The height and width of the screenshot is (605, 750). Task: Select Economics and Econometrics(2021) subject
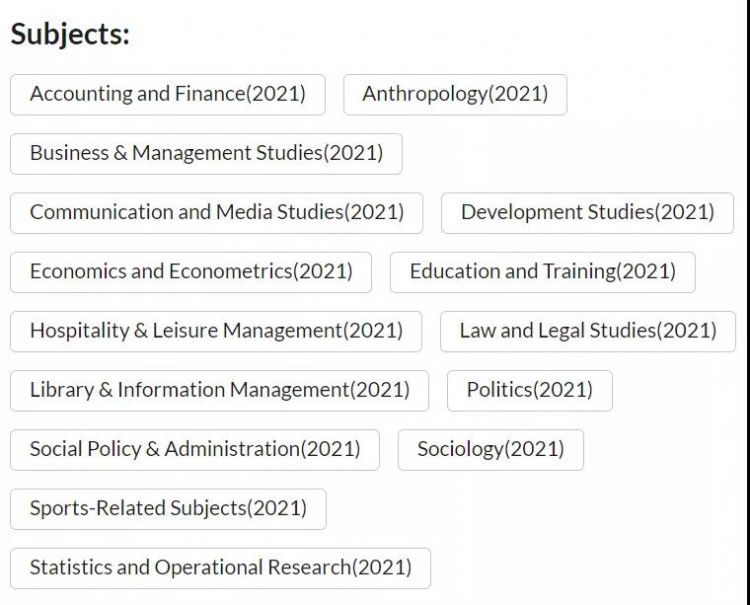(191, 271)
